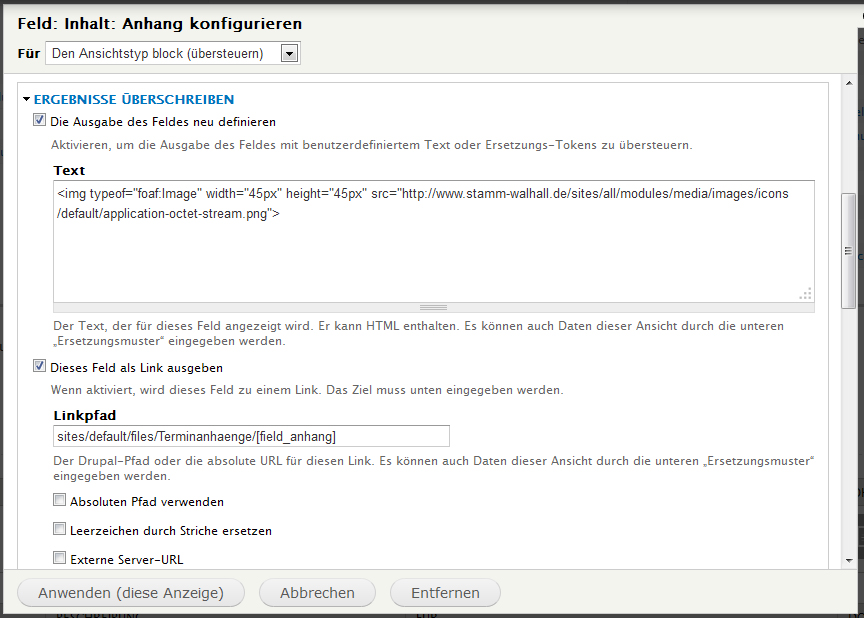Viewport: 864px width, 618px height.
Task: Check 'Leerzeichen durch Striche ersetzen'
Action: click(x=60, y=530)
